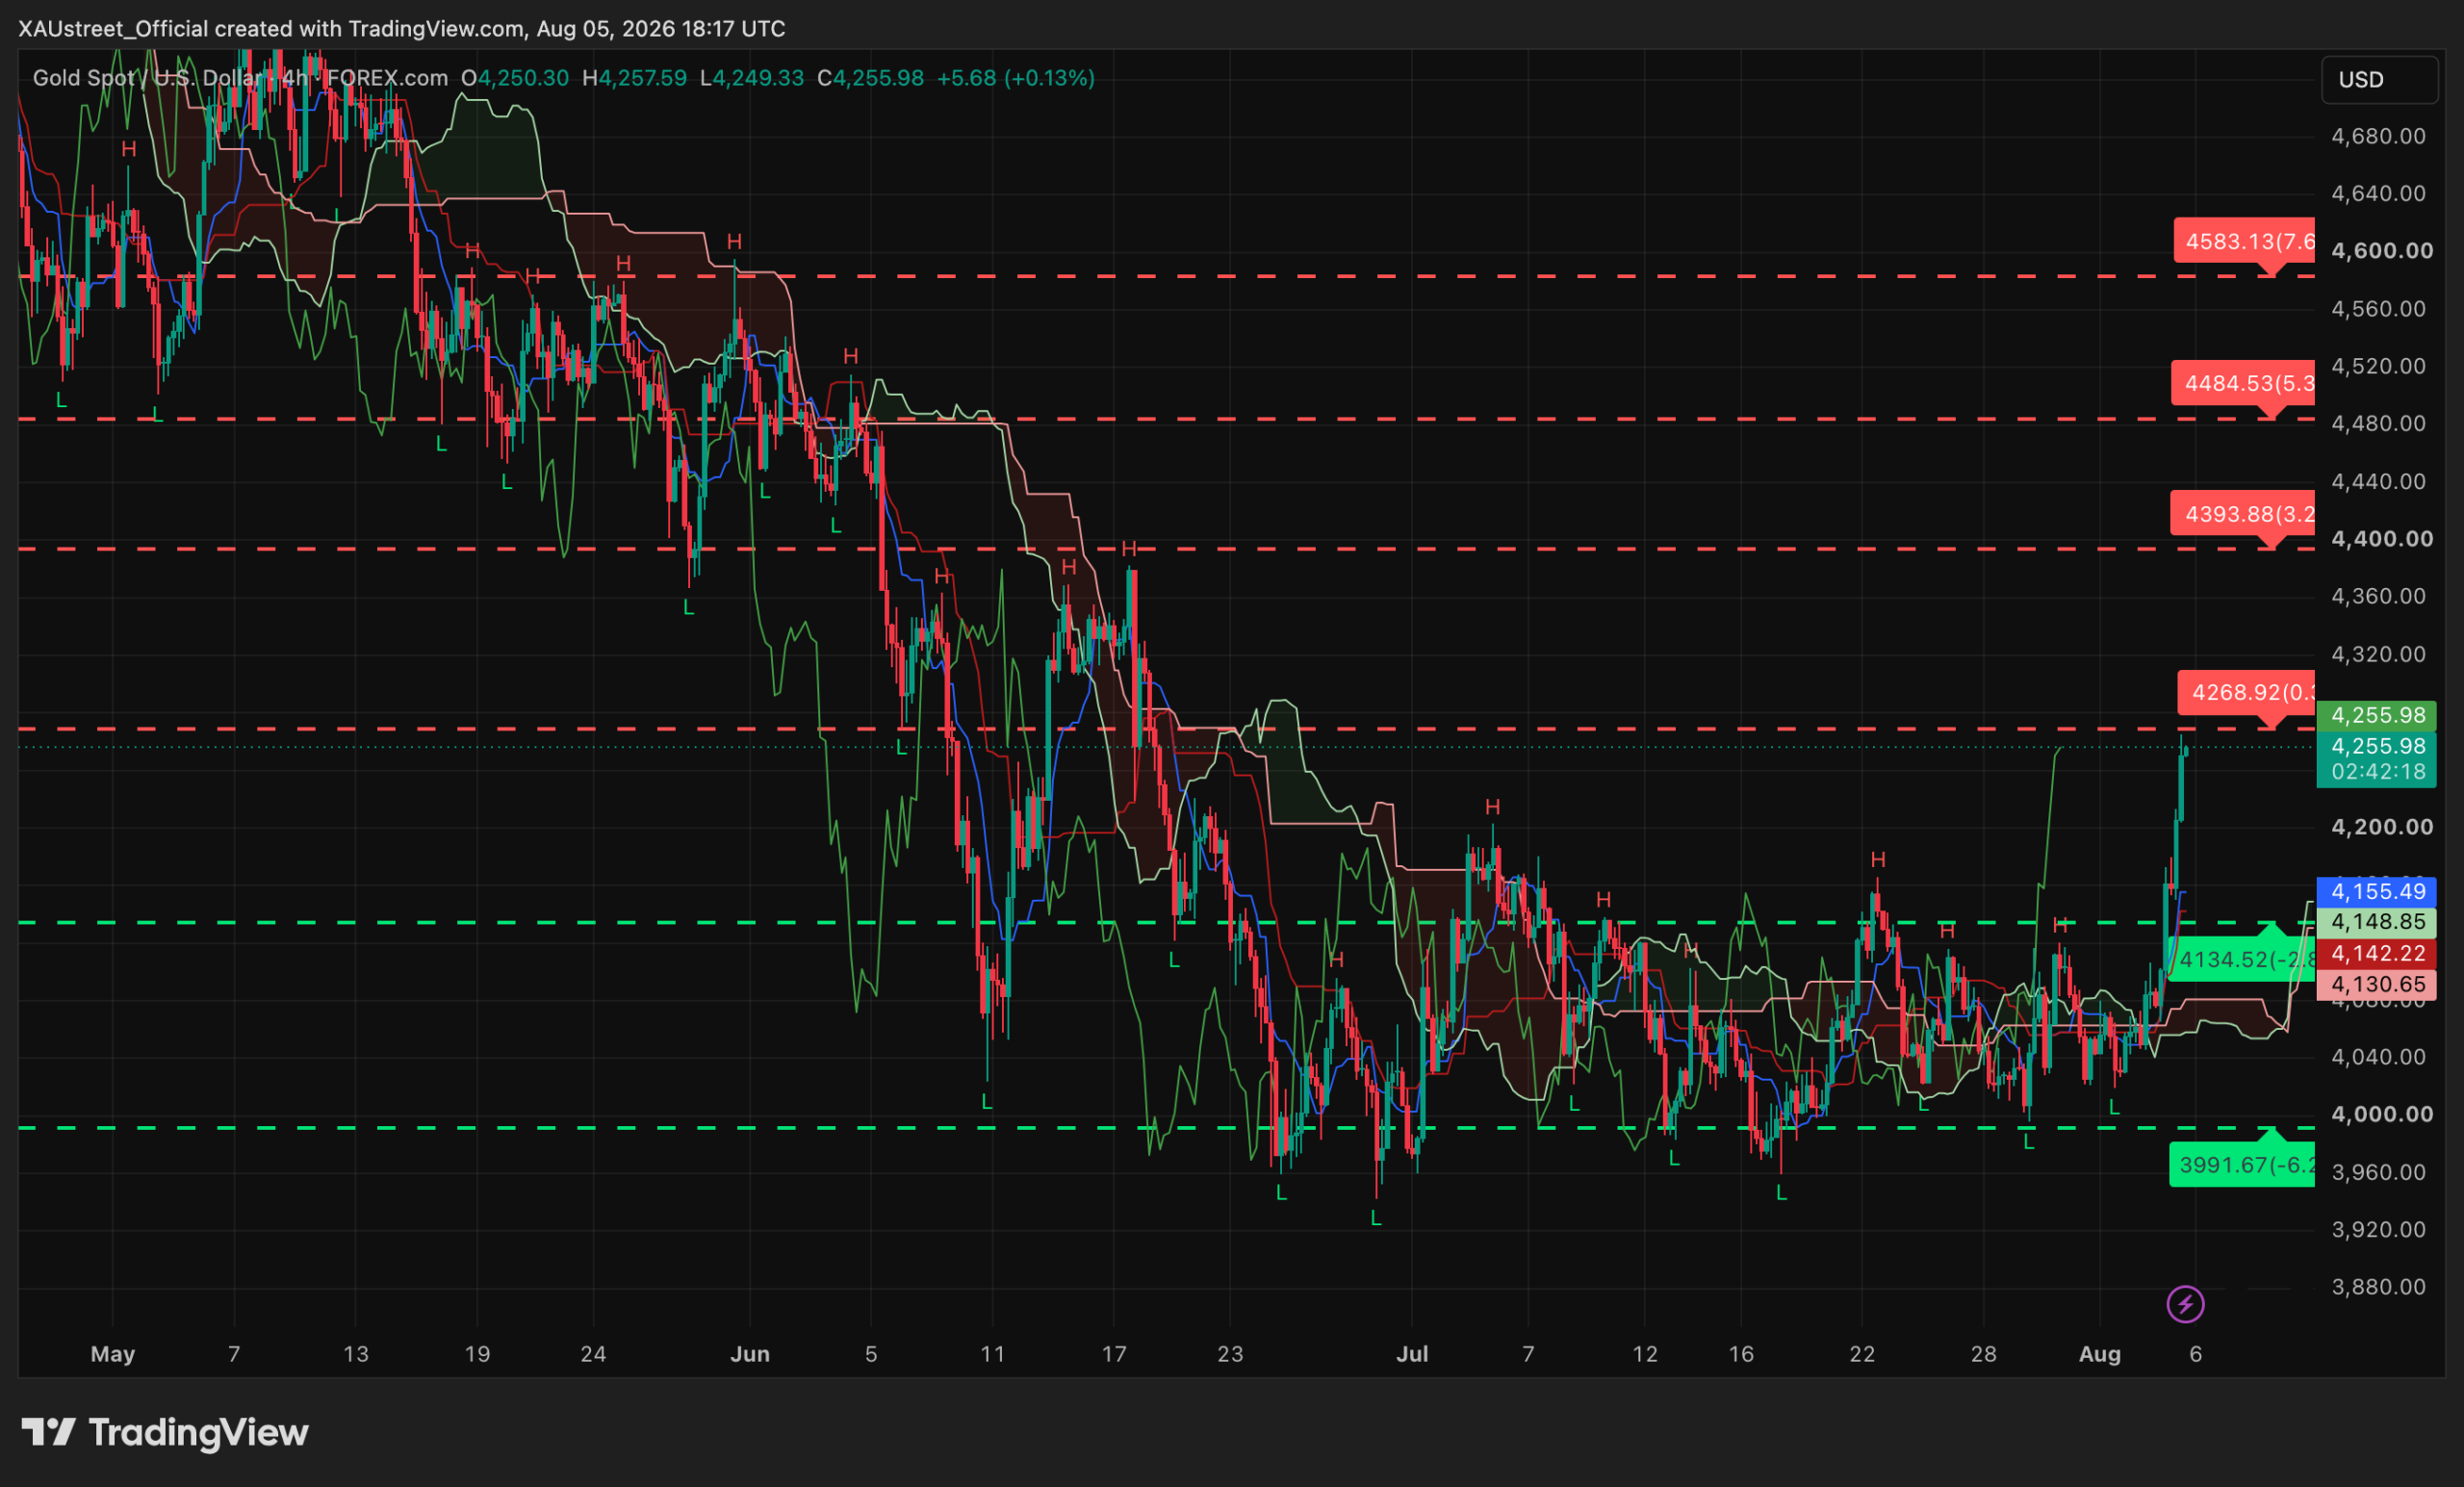This screenshot has height=1487, width=2464.
Task: Click the red 4,142.22 price label
Action: click(2376, 953)
